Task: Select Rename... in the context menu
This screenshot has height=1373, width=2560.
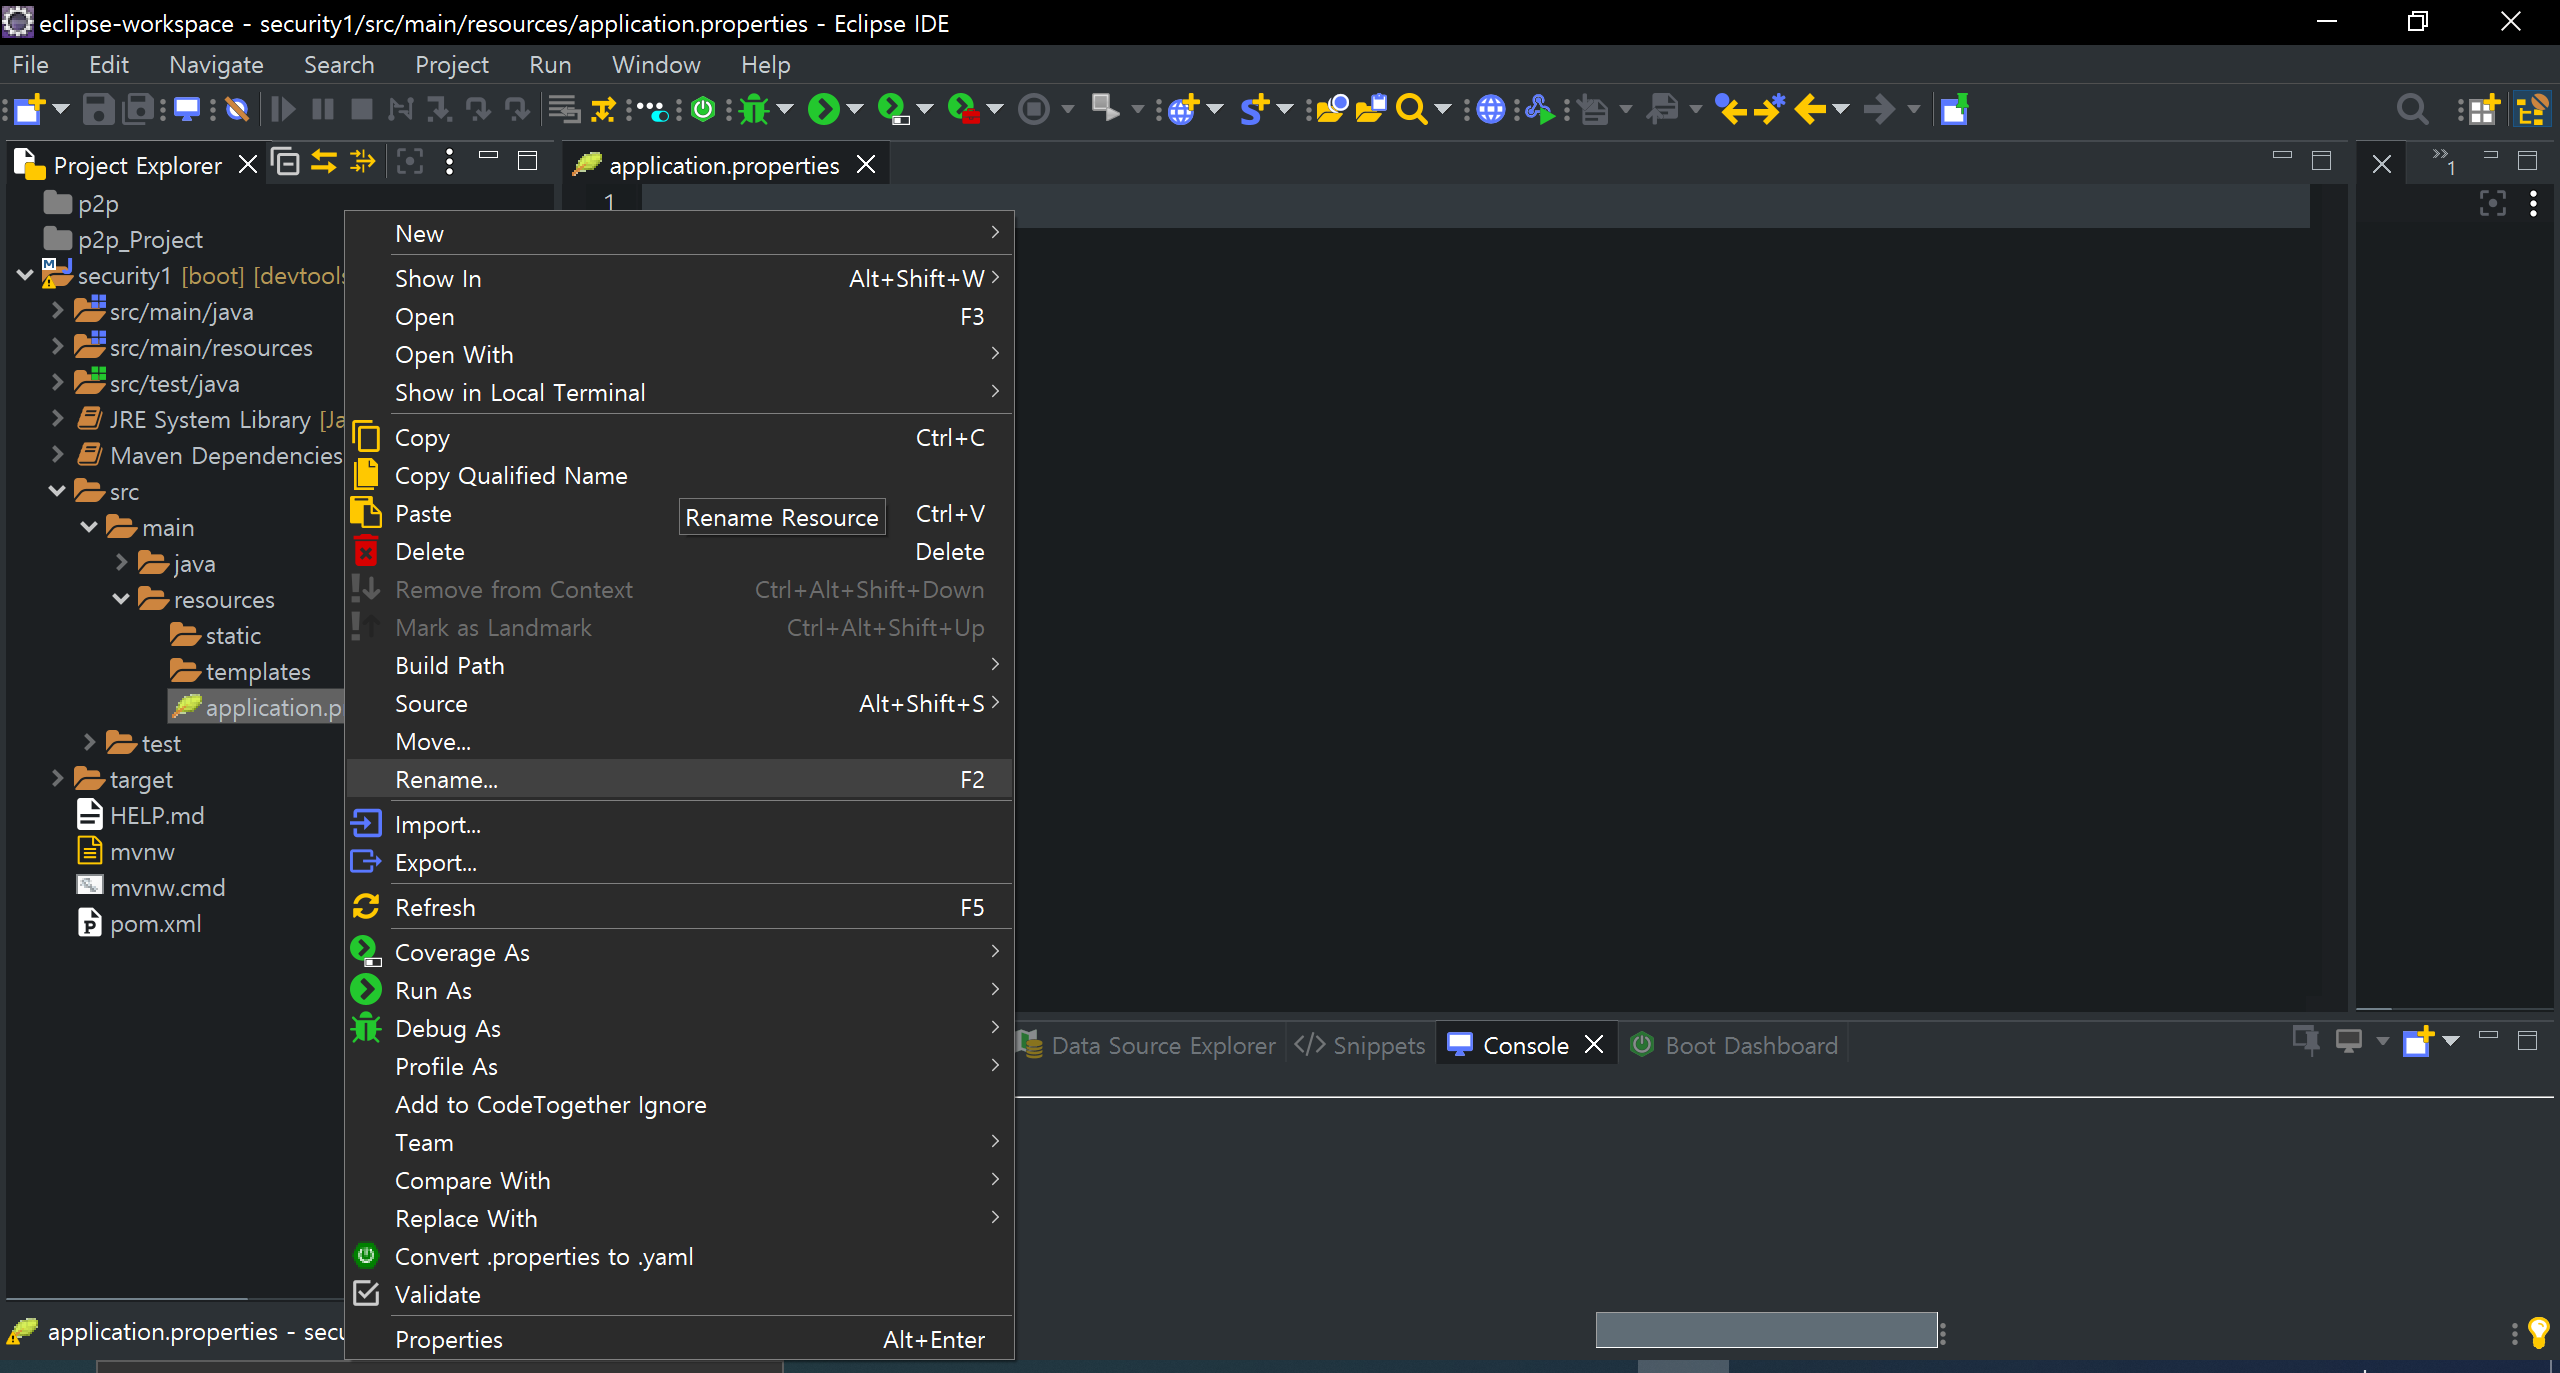Action: [446, 779]
